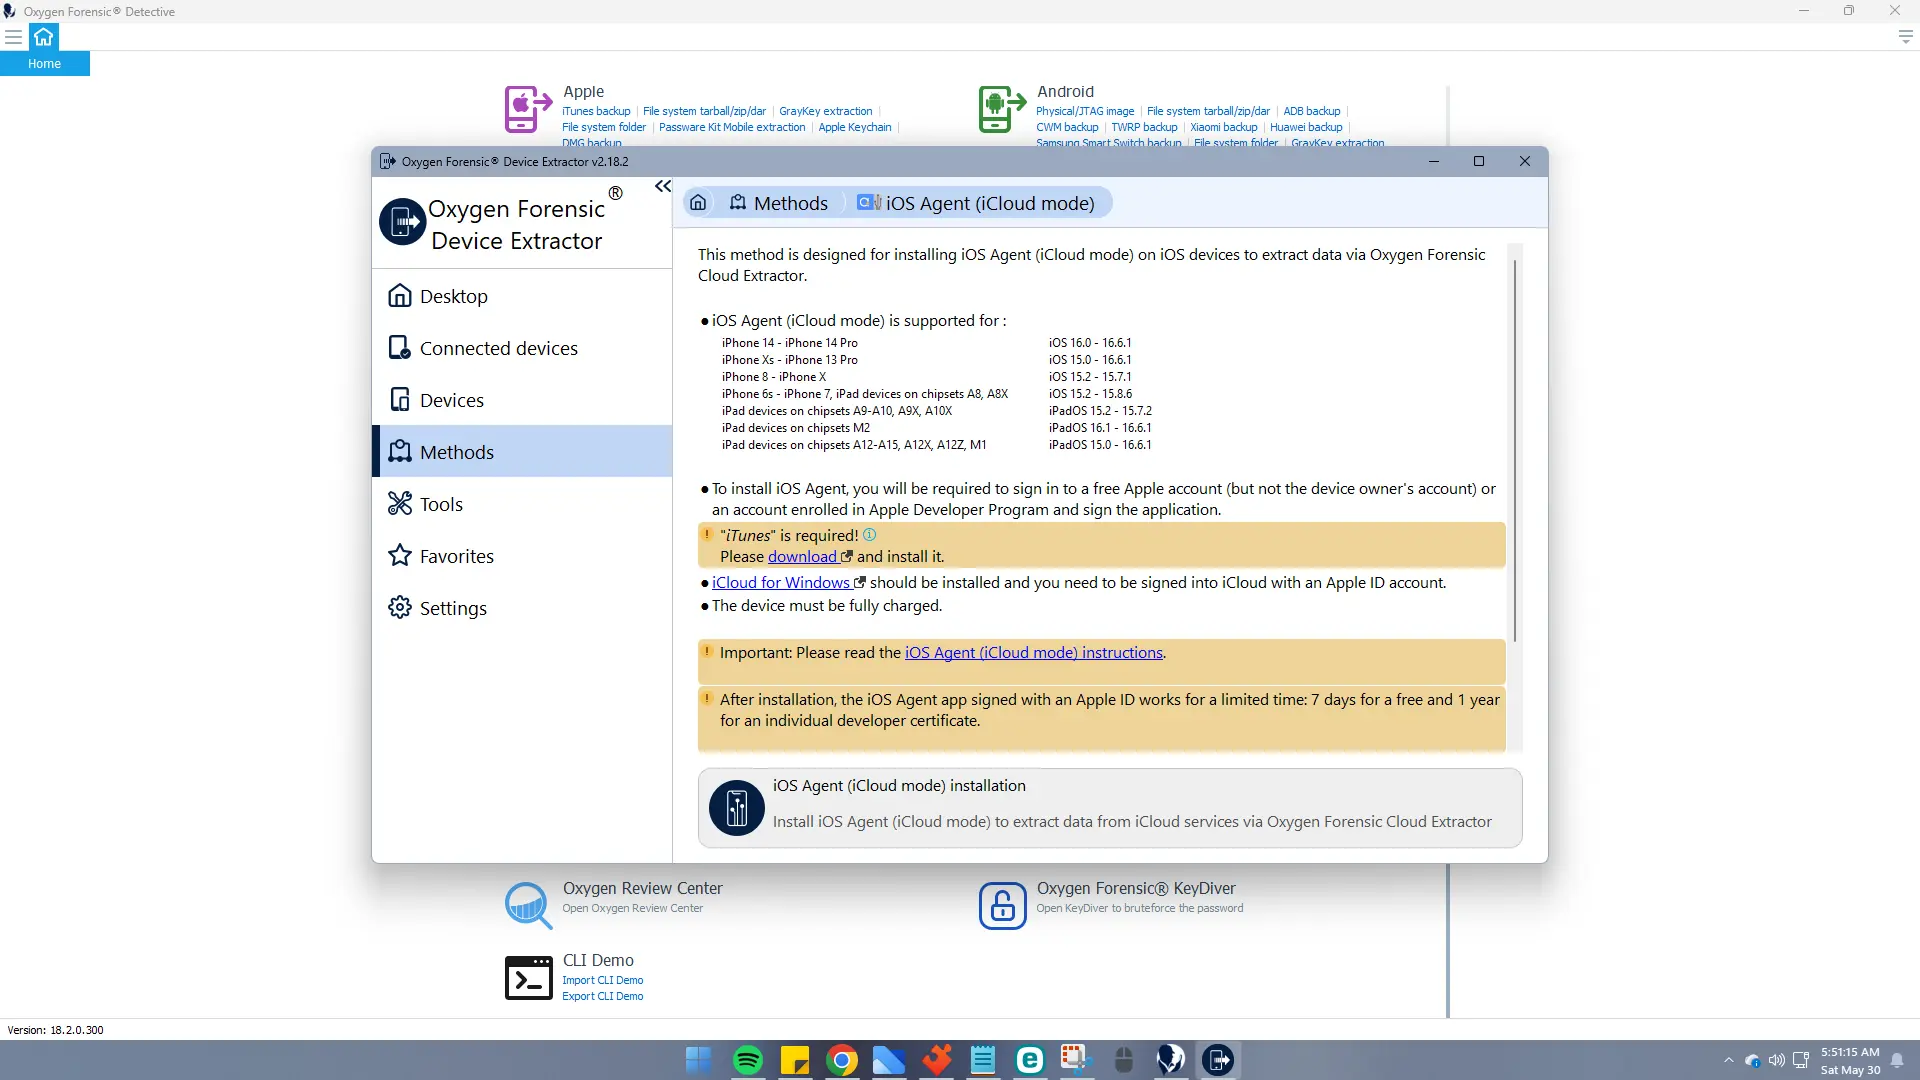This screenshot has height=1080, width=1920.
Task: Go back to Methods via the breadcrumb
Action: tap(779, 203)
